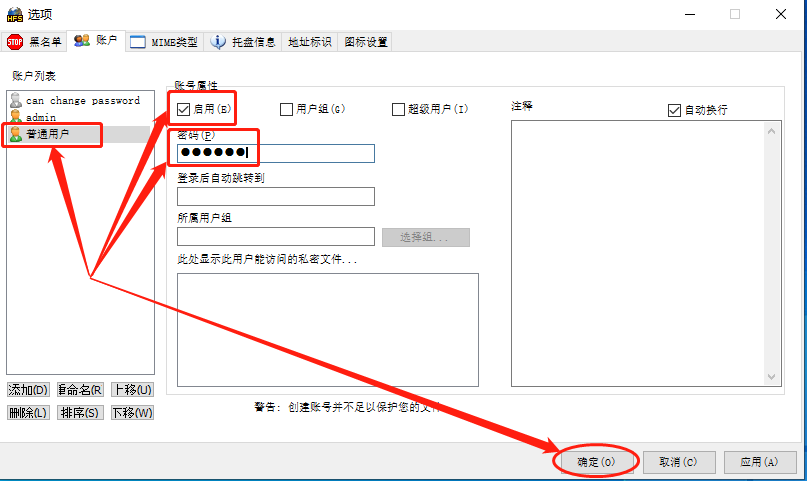Click the 登录后自动跳转到 input field
This screenshot has width=807, height=481.
click(x=276, y=197)
